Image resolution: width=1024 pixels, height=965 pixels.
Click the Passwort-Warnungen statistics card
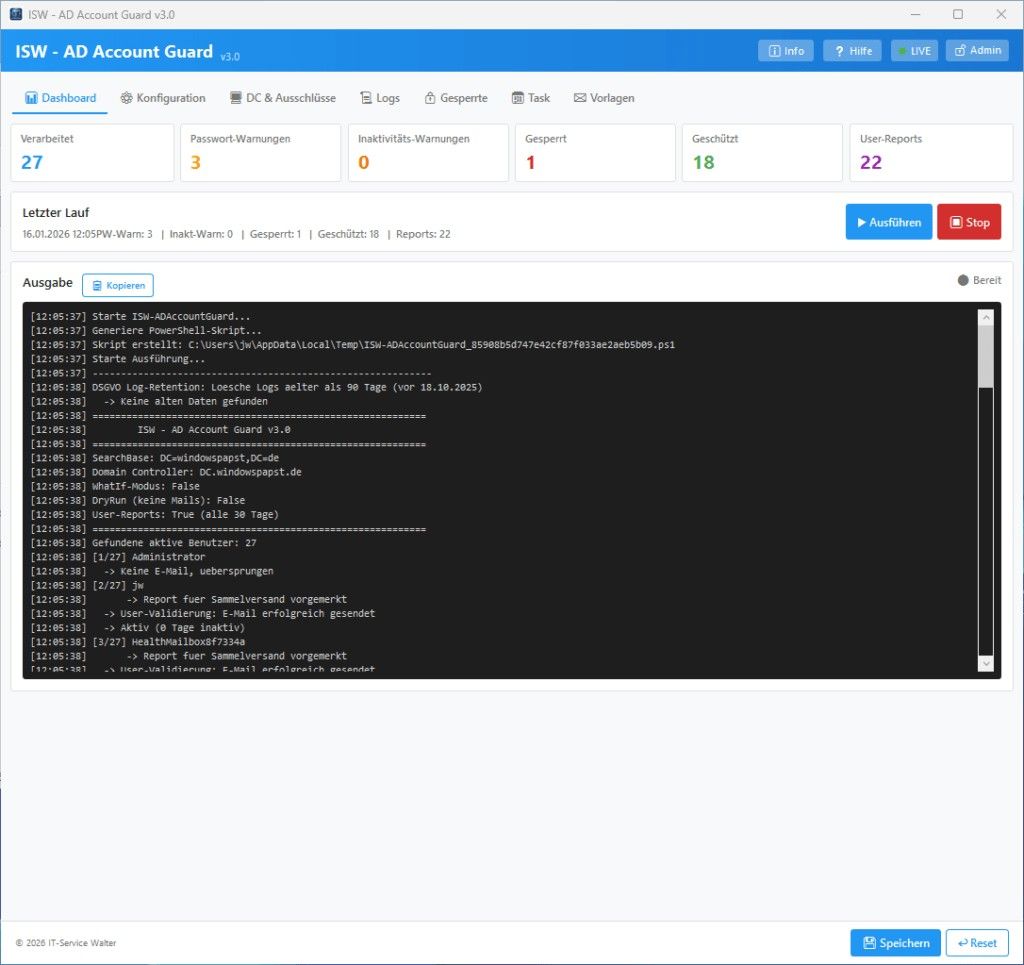pyautogui.click(x=260, y=152)
